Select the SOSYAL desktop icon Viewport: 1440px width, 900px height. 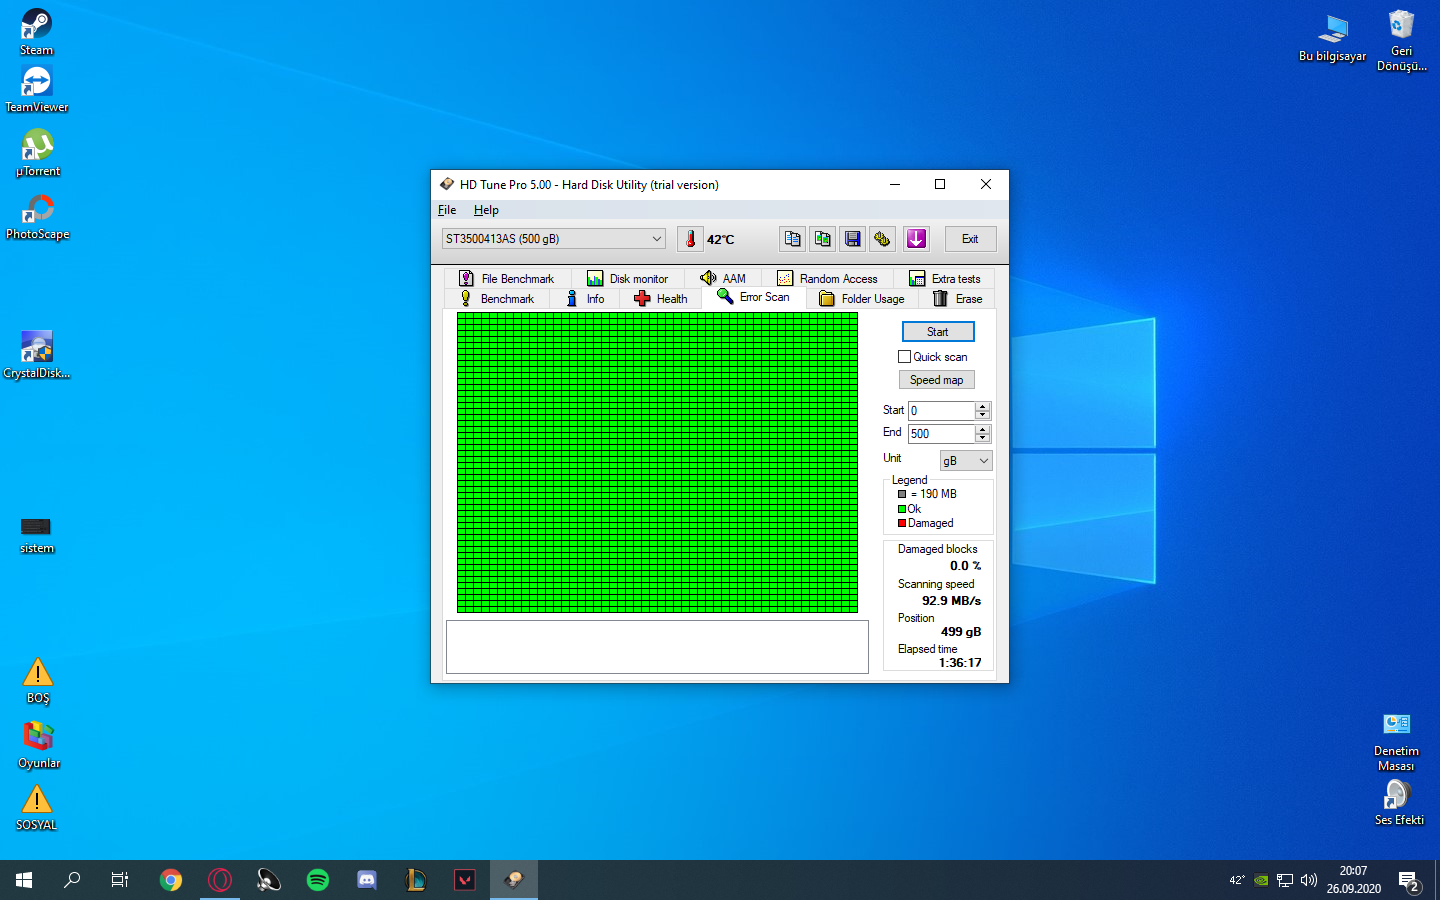(x=37, y=807)
